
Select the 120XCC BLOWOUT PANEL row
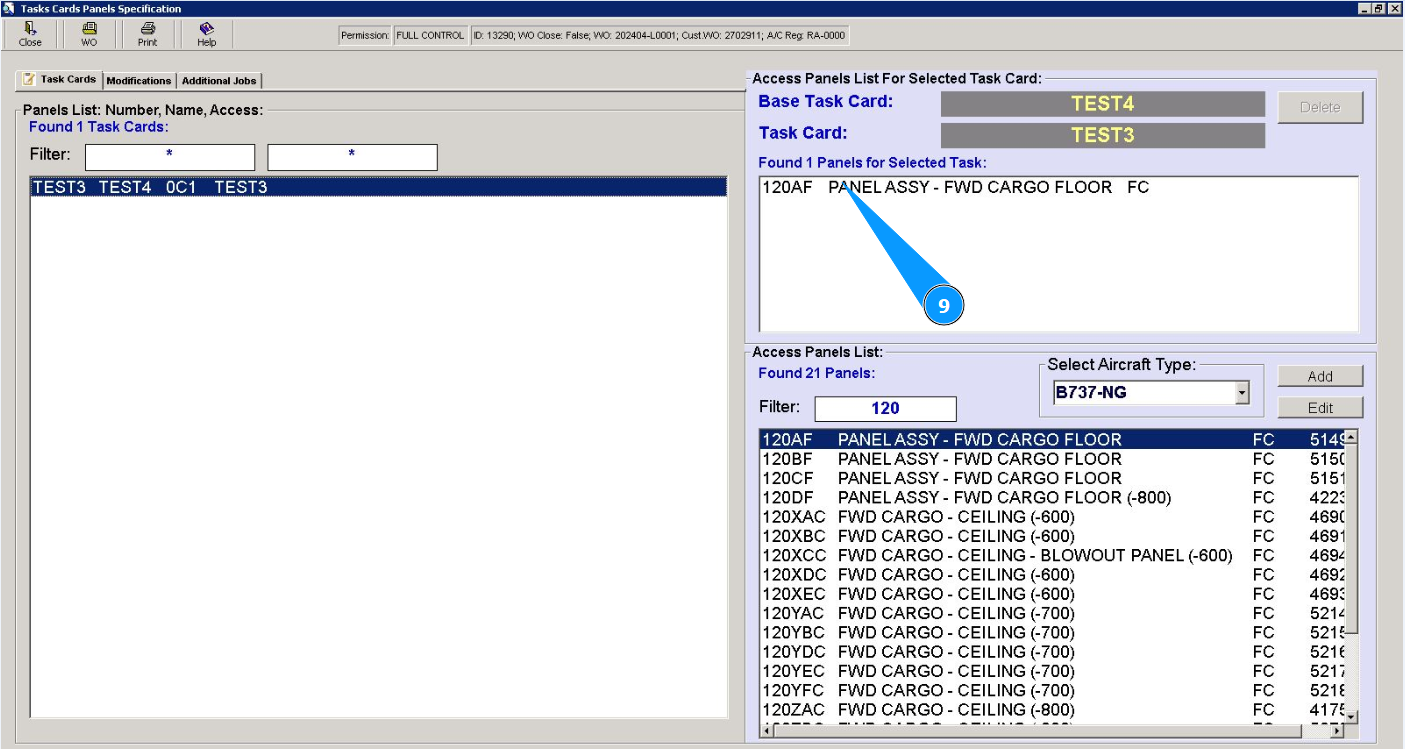click(x=1052, y=555)
